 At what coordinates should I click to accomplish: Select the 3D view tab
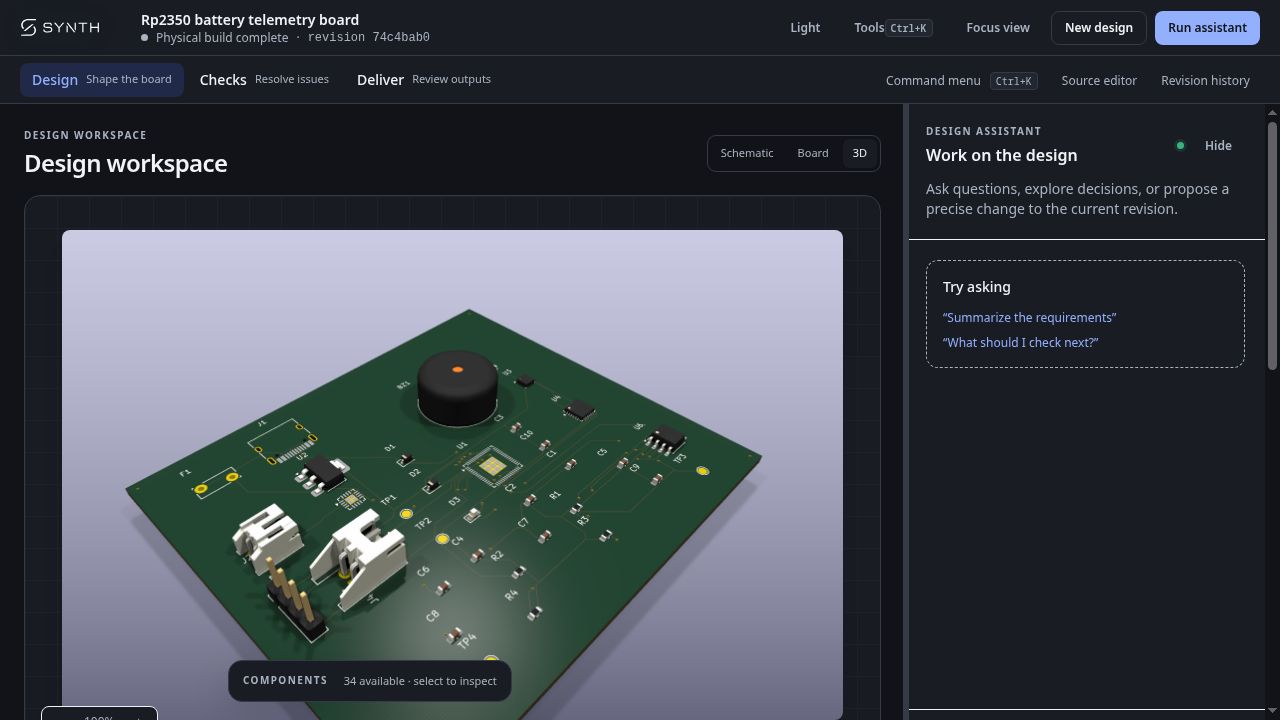click(859, 153)
